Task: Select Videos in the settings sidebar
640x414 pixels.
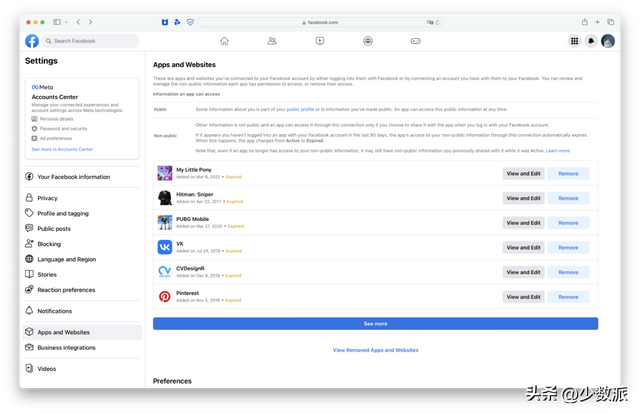Action: tap(82, 369)
